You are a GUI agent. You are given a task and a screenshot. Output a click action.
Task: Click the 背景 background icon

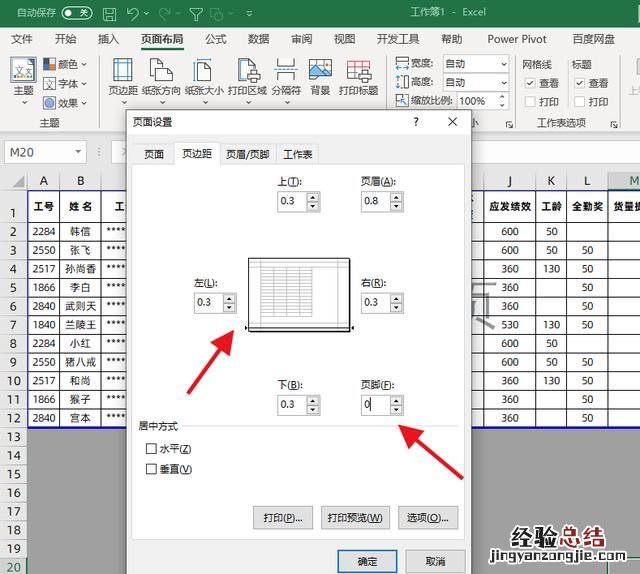[320, 77]
